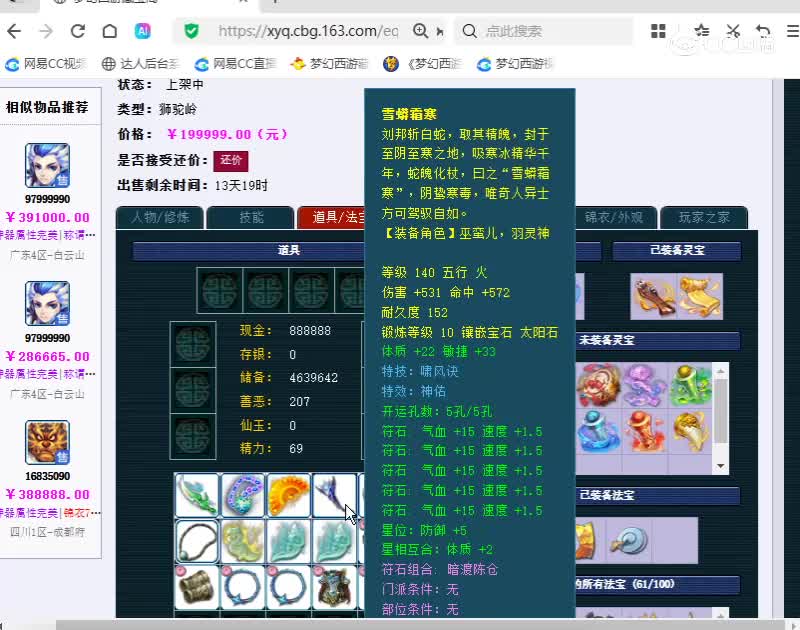Click the 相似物品推荐 header
Viewport: 800px width, 630px height.
[47, 107]
